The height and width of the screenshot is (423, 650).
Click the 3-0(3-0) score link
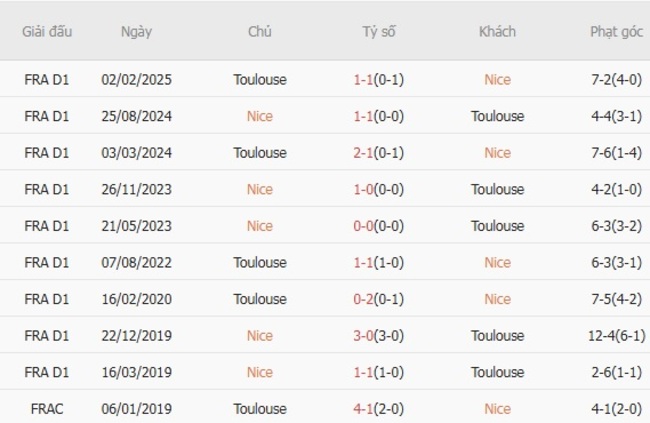pos(379,336)
